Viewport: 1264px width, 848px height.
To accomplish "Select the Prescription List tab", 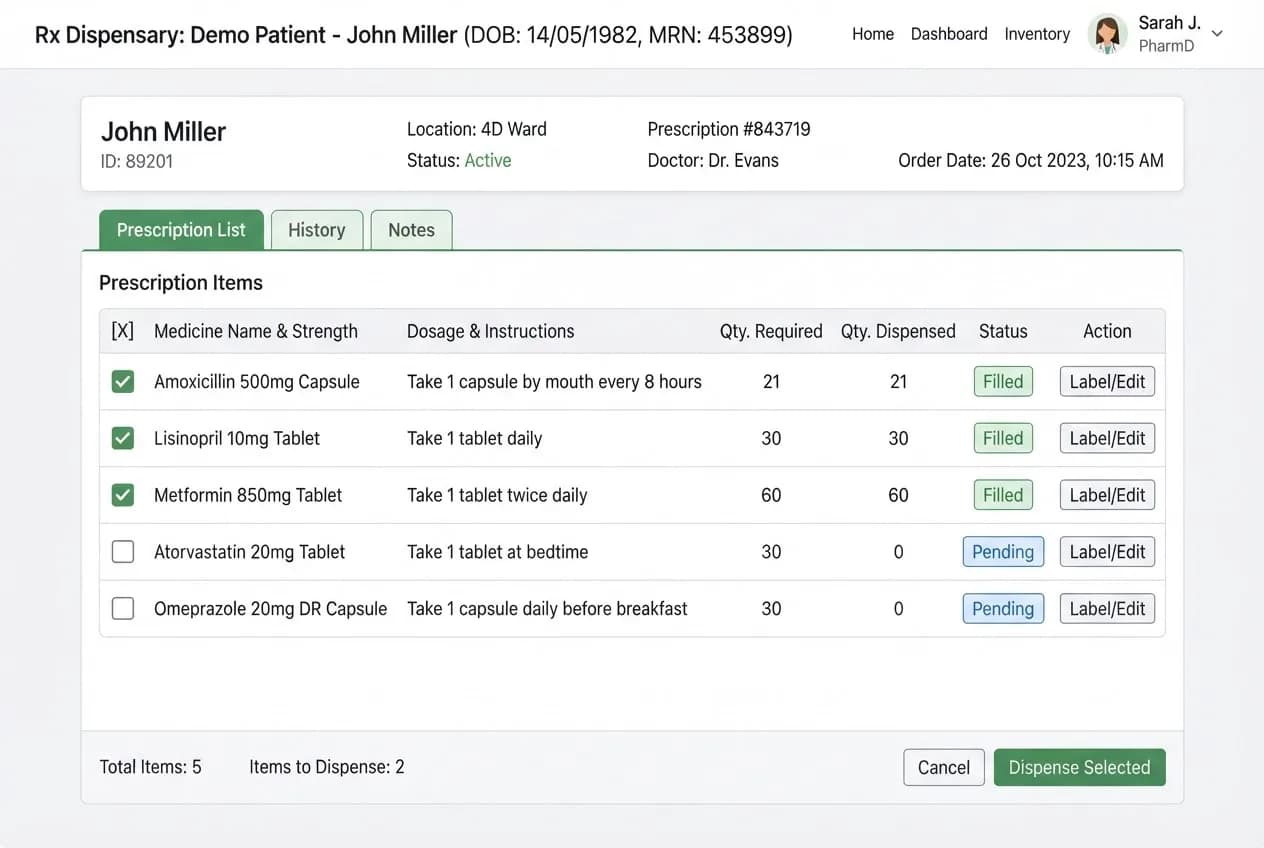I will pyautogui.click(x=181, y=230).
